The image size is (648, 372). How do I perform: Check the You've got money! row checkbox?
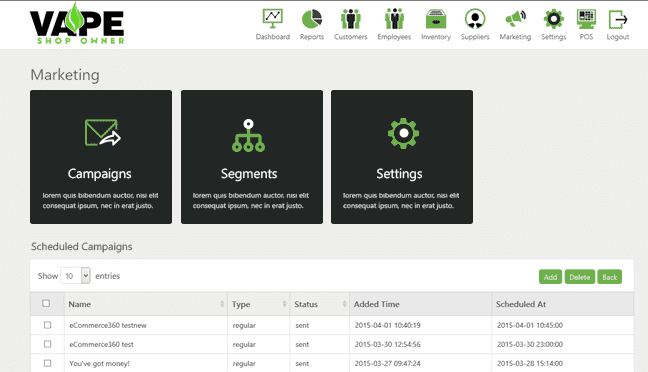tap(48, 363)
